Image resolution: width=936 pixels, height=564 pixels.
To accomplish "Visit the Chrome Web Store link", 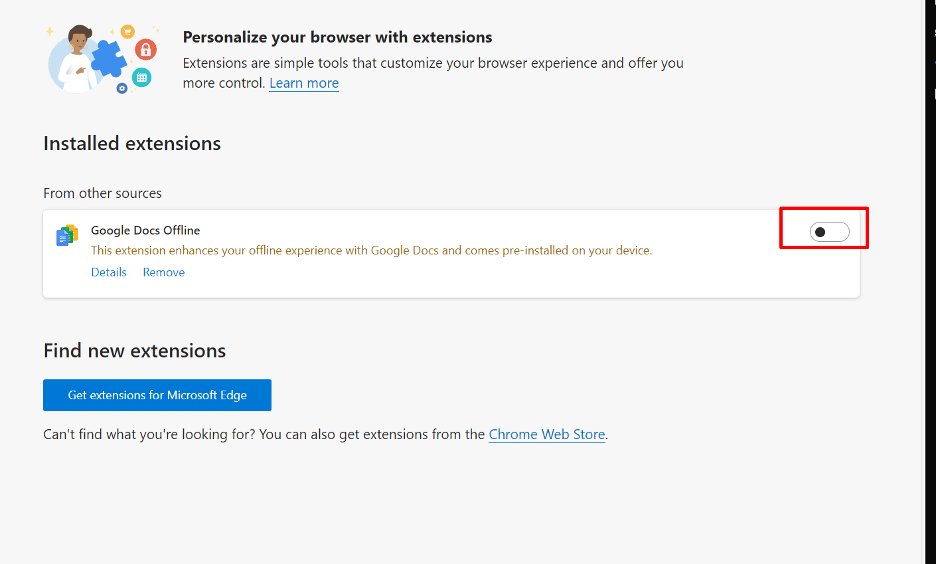I will click(547, 434).
